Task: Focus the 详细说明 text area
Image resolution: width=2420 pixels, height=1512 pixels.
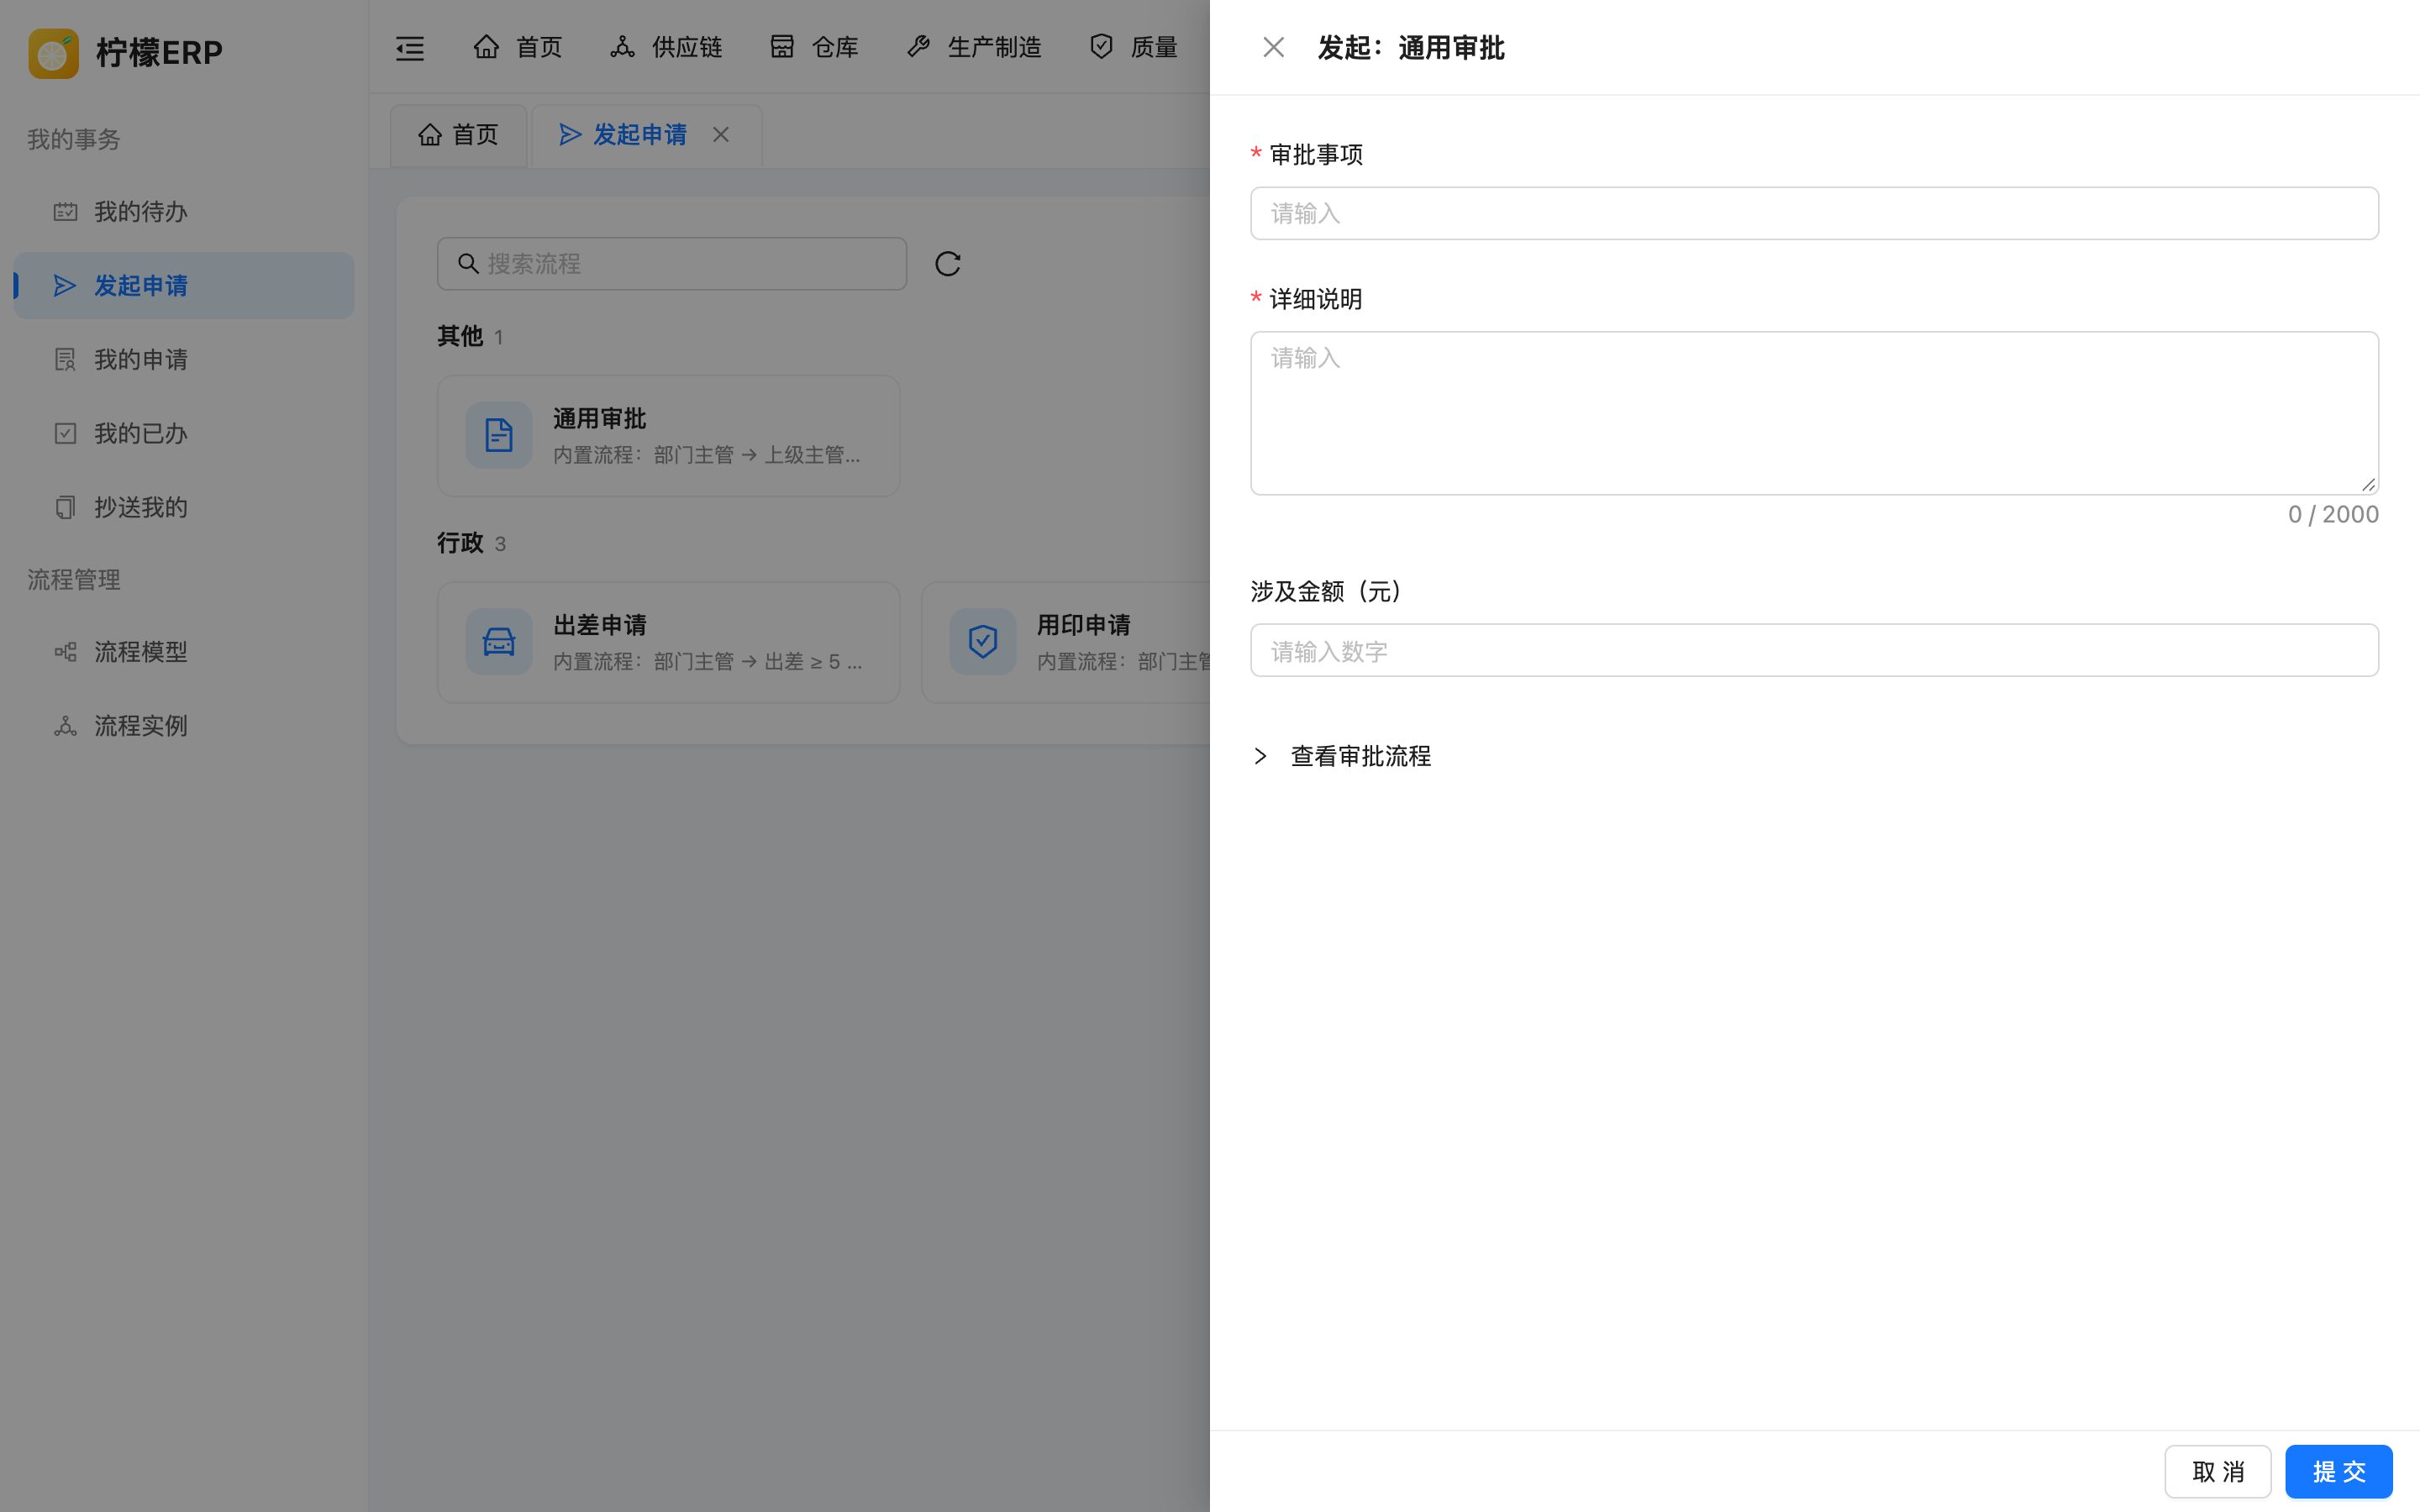Action: [1814, 413]
